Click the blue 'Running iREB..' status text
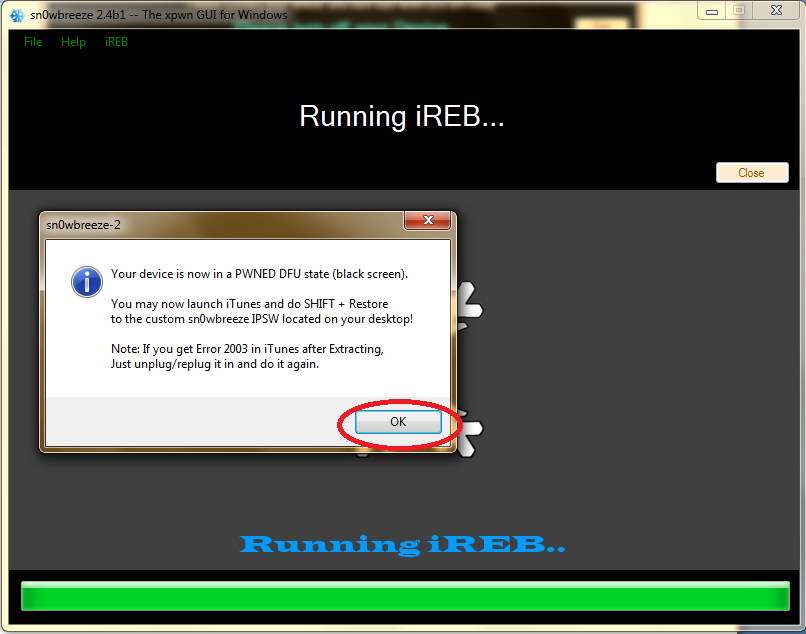This screenshot has height=634, width=806. [x=402, y=545]
